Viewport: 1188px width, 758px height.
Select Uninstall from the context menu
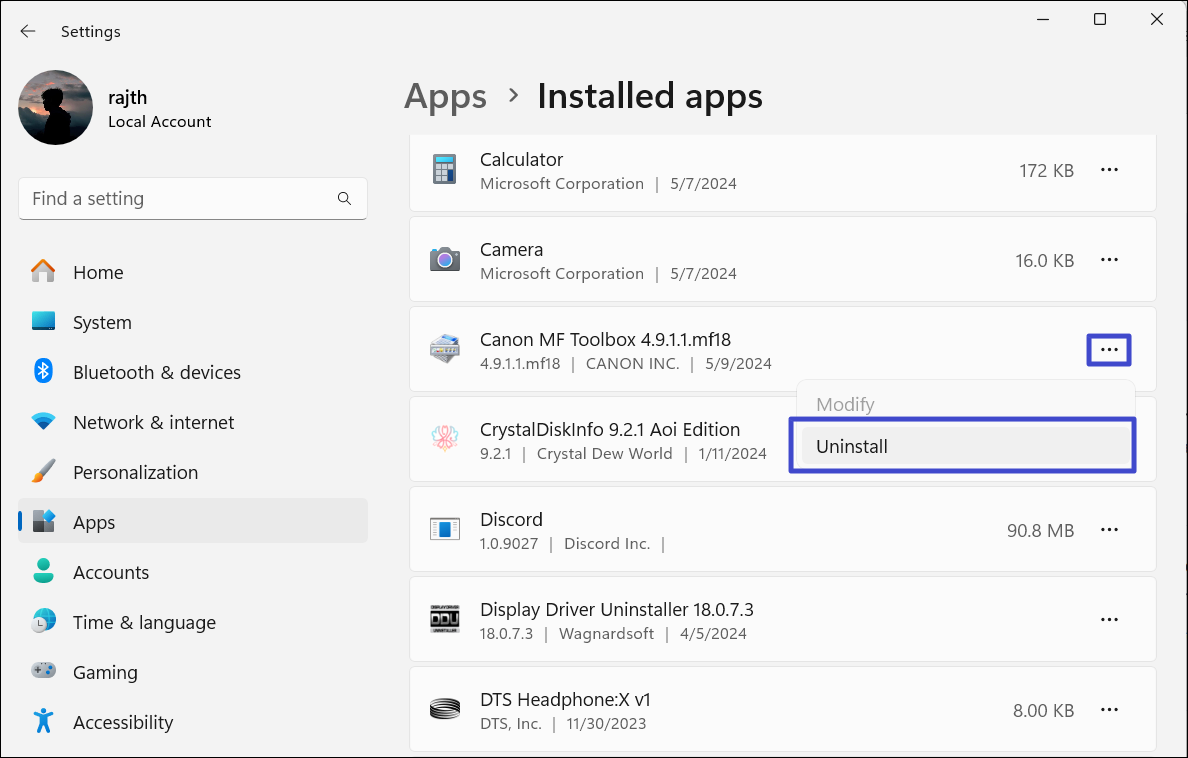(x=852, y=446)
